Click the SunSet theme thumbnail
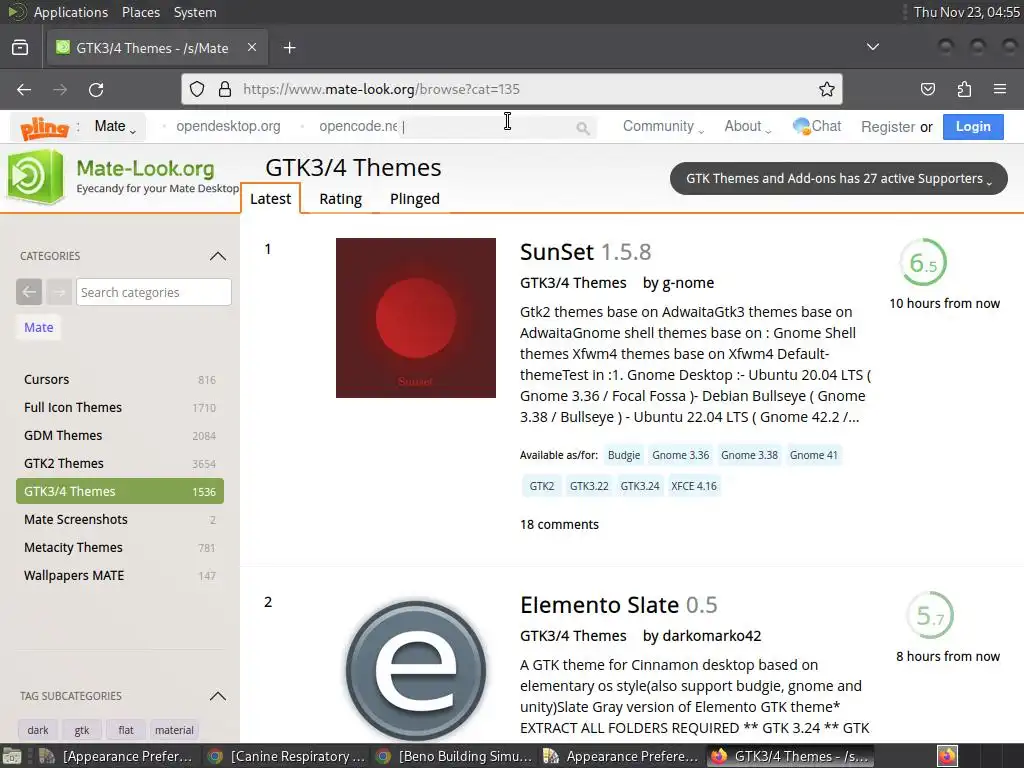The height and width of the screenshot is (768, 1024). coord(415,317)
